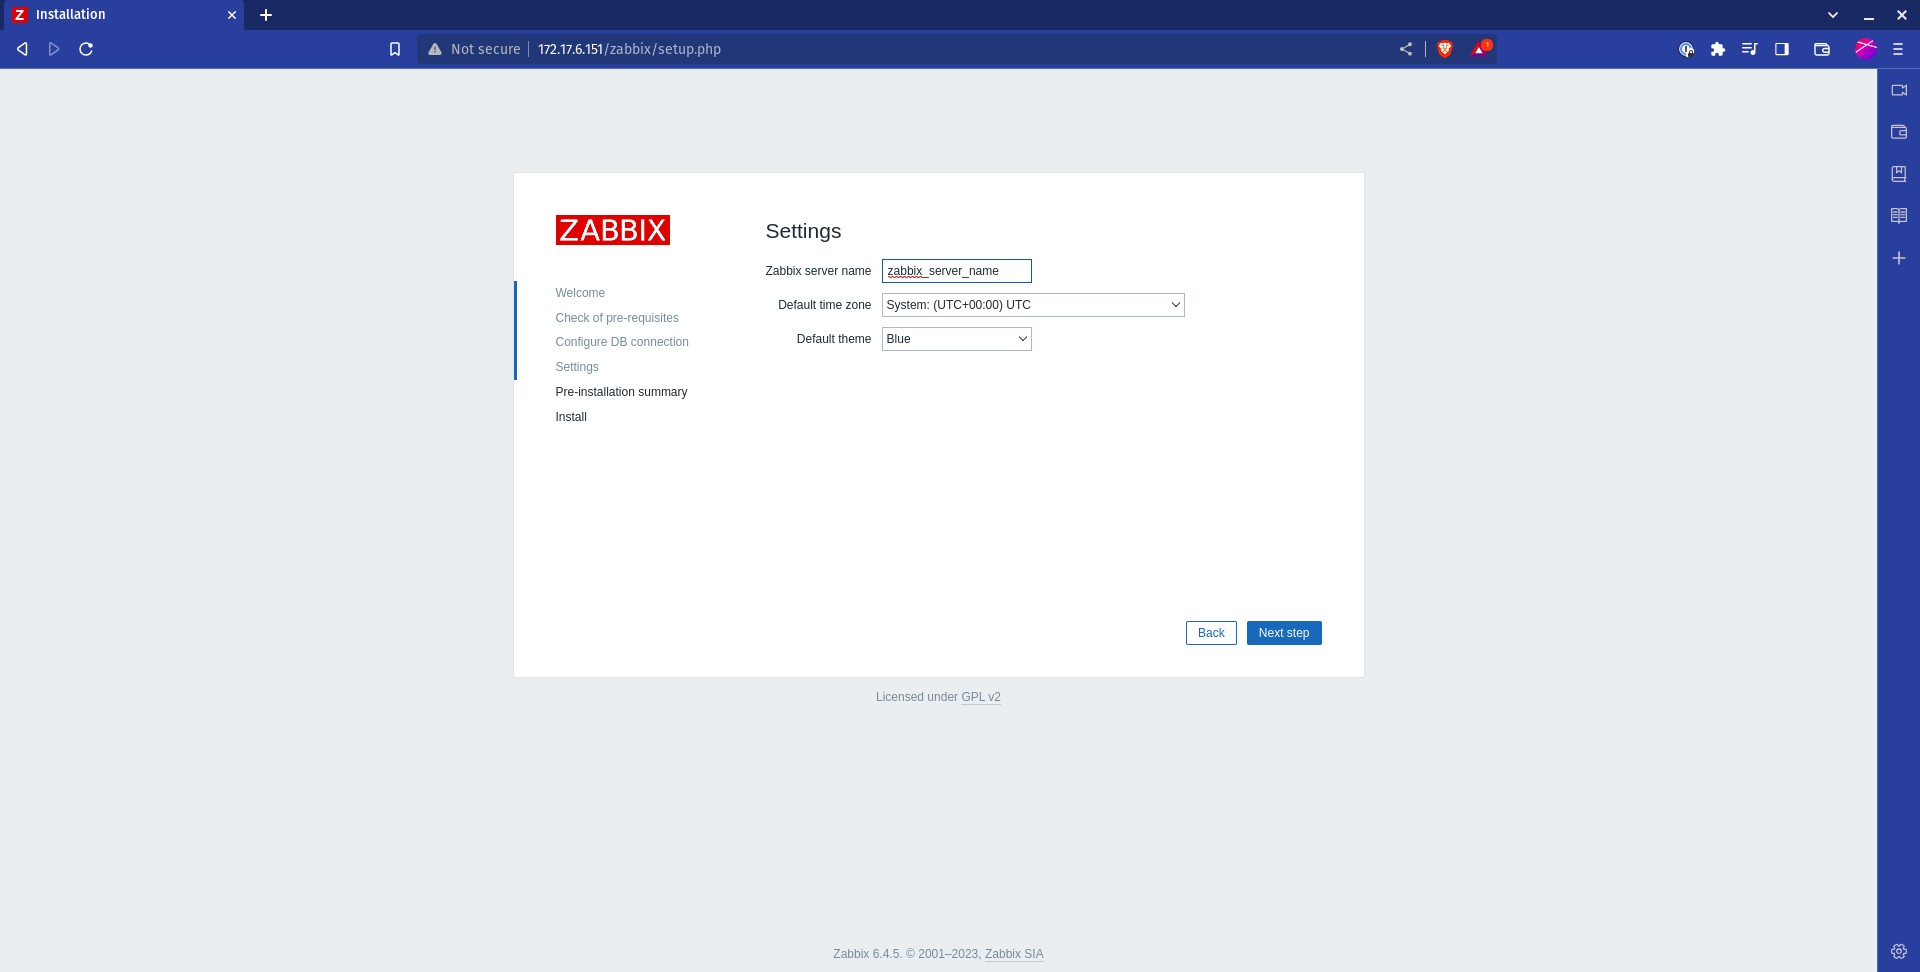Bookmark this page with bookmark icon
Viewport: 1920px width, 972px height.
point(395,49)
